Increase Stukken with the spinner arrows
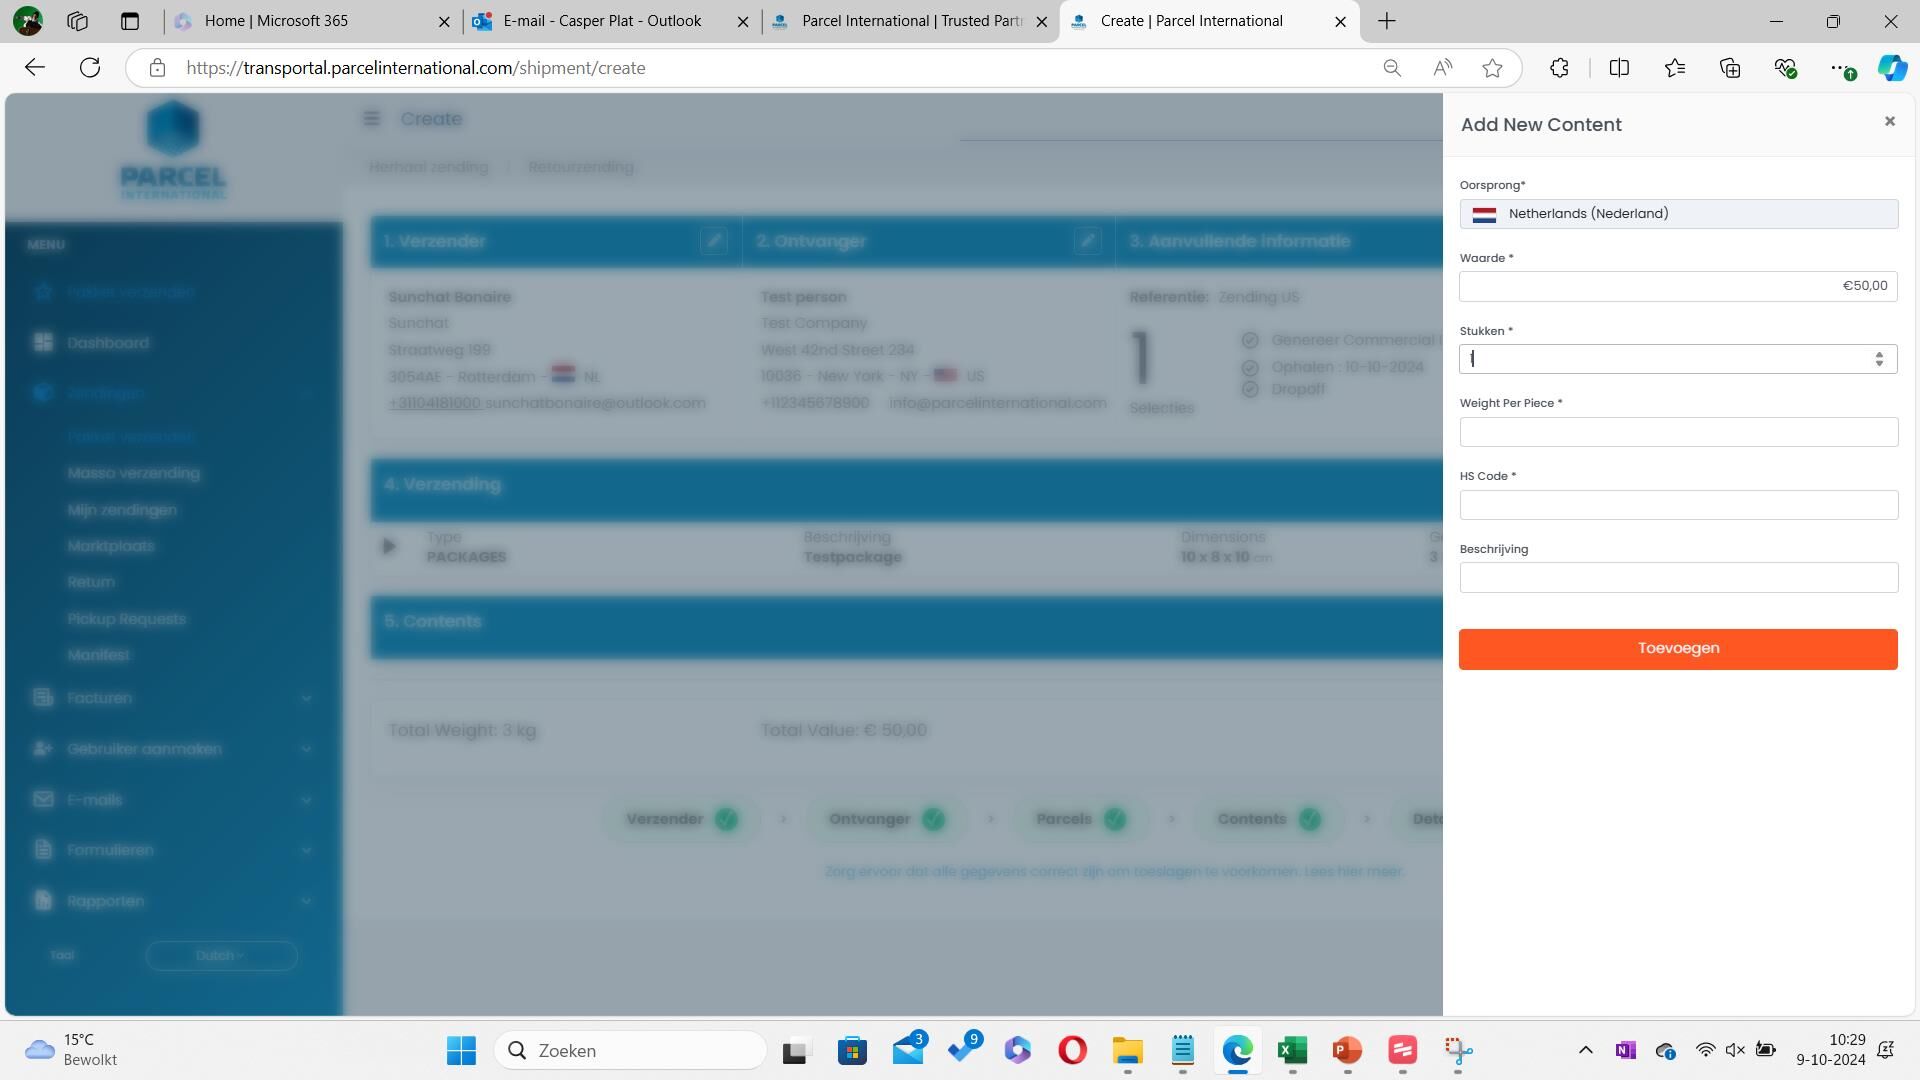The height and width of the screenshot is (1080, 1920). [x=1879, y=354]
